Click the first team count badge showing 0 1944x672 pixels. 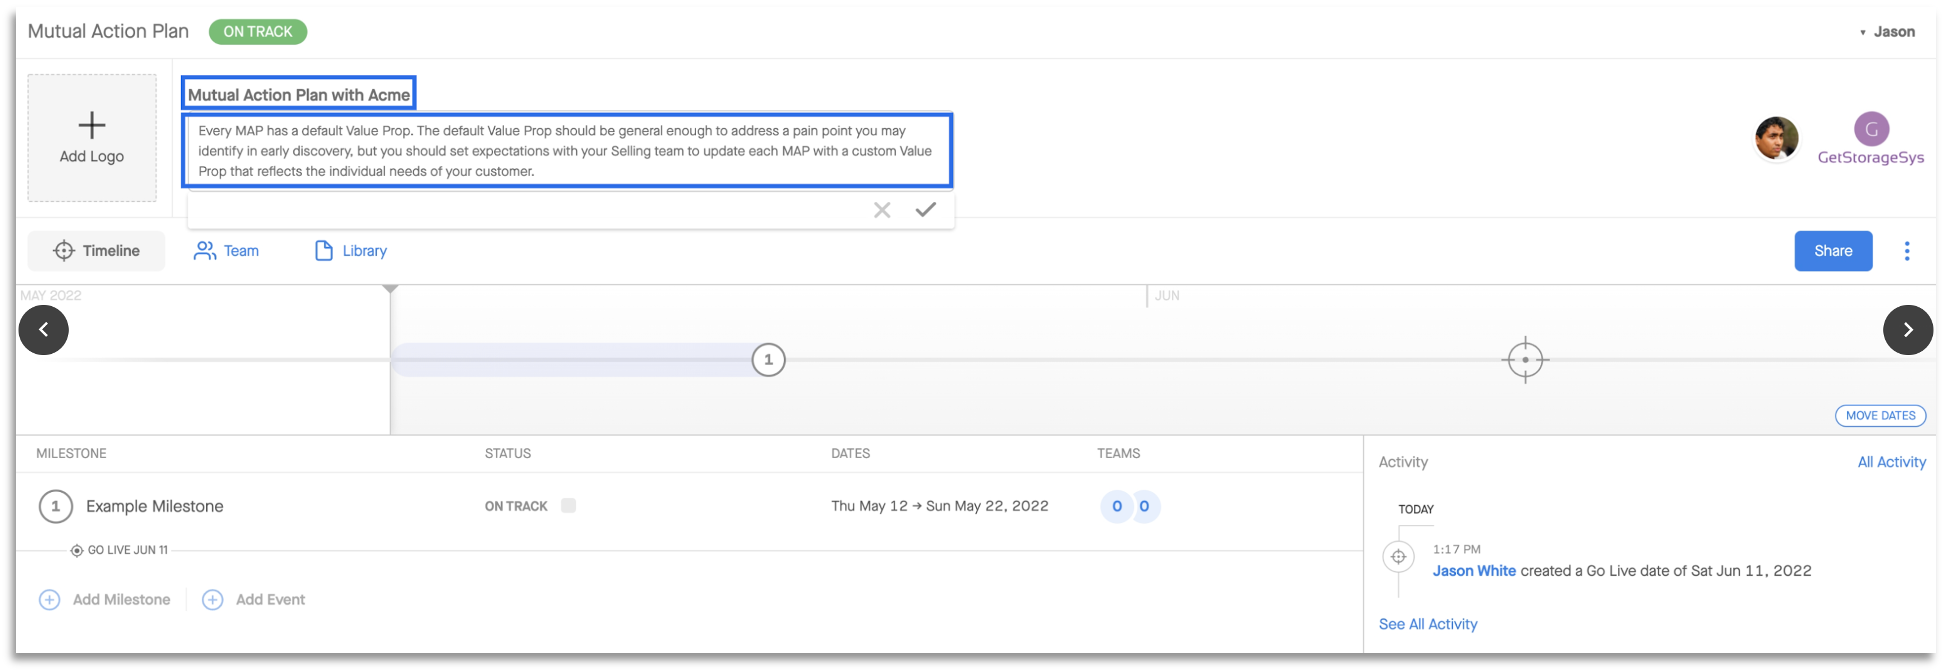click(1117, 507)
